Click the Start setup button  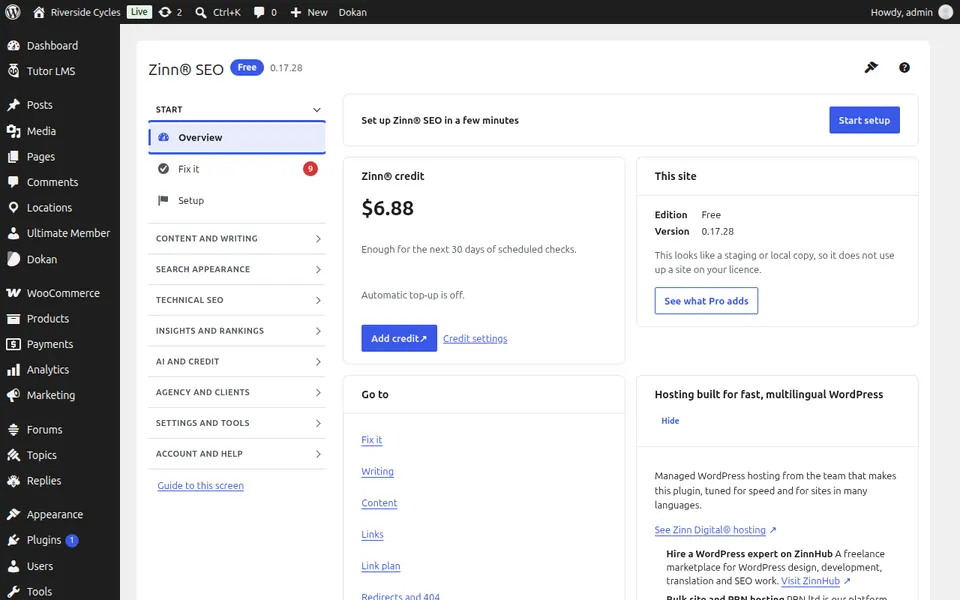(864, 120)
